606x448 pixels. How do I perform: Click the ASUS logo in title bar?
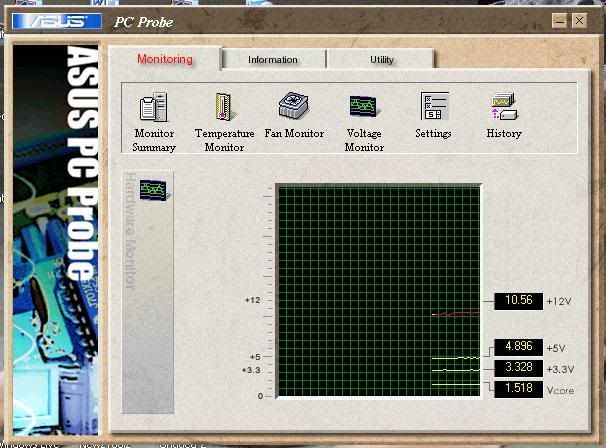[57, 21]
